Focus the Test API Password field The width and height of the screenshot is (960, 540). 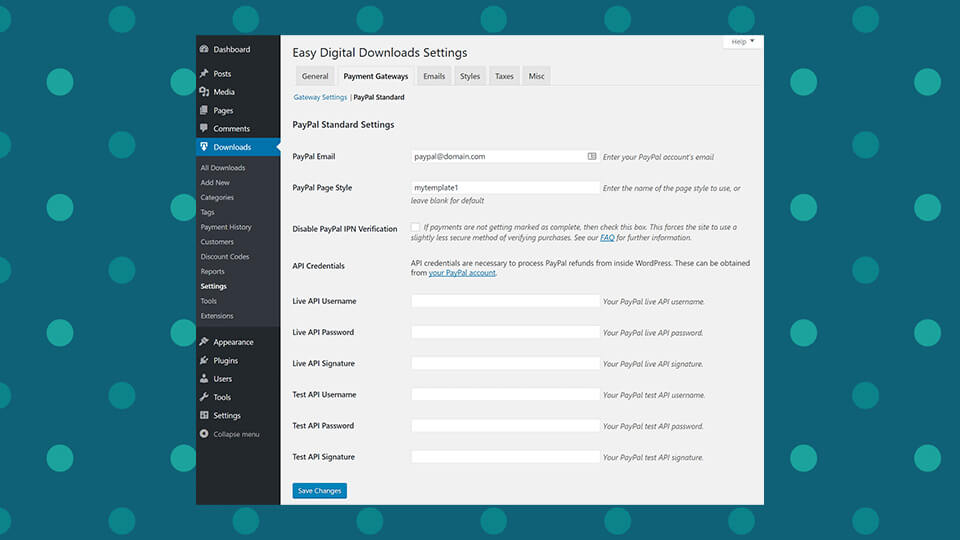point(505,426)
